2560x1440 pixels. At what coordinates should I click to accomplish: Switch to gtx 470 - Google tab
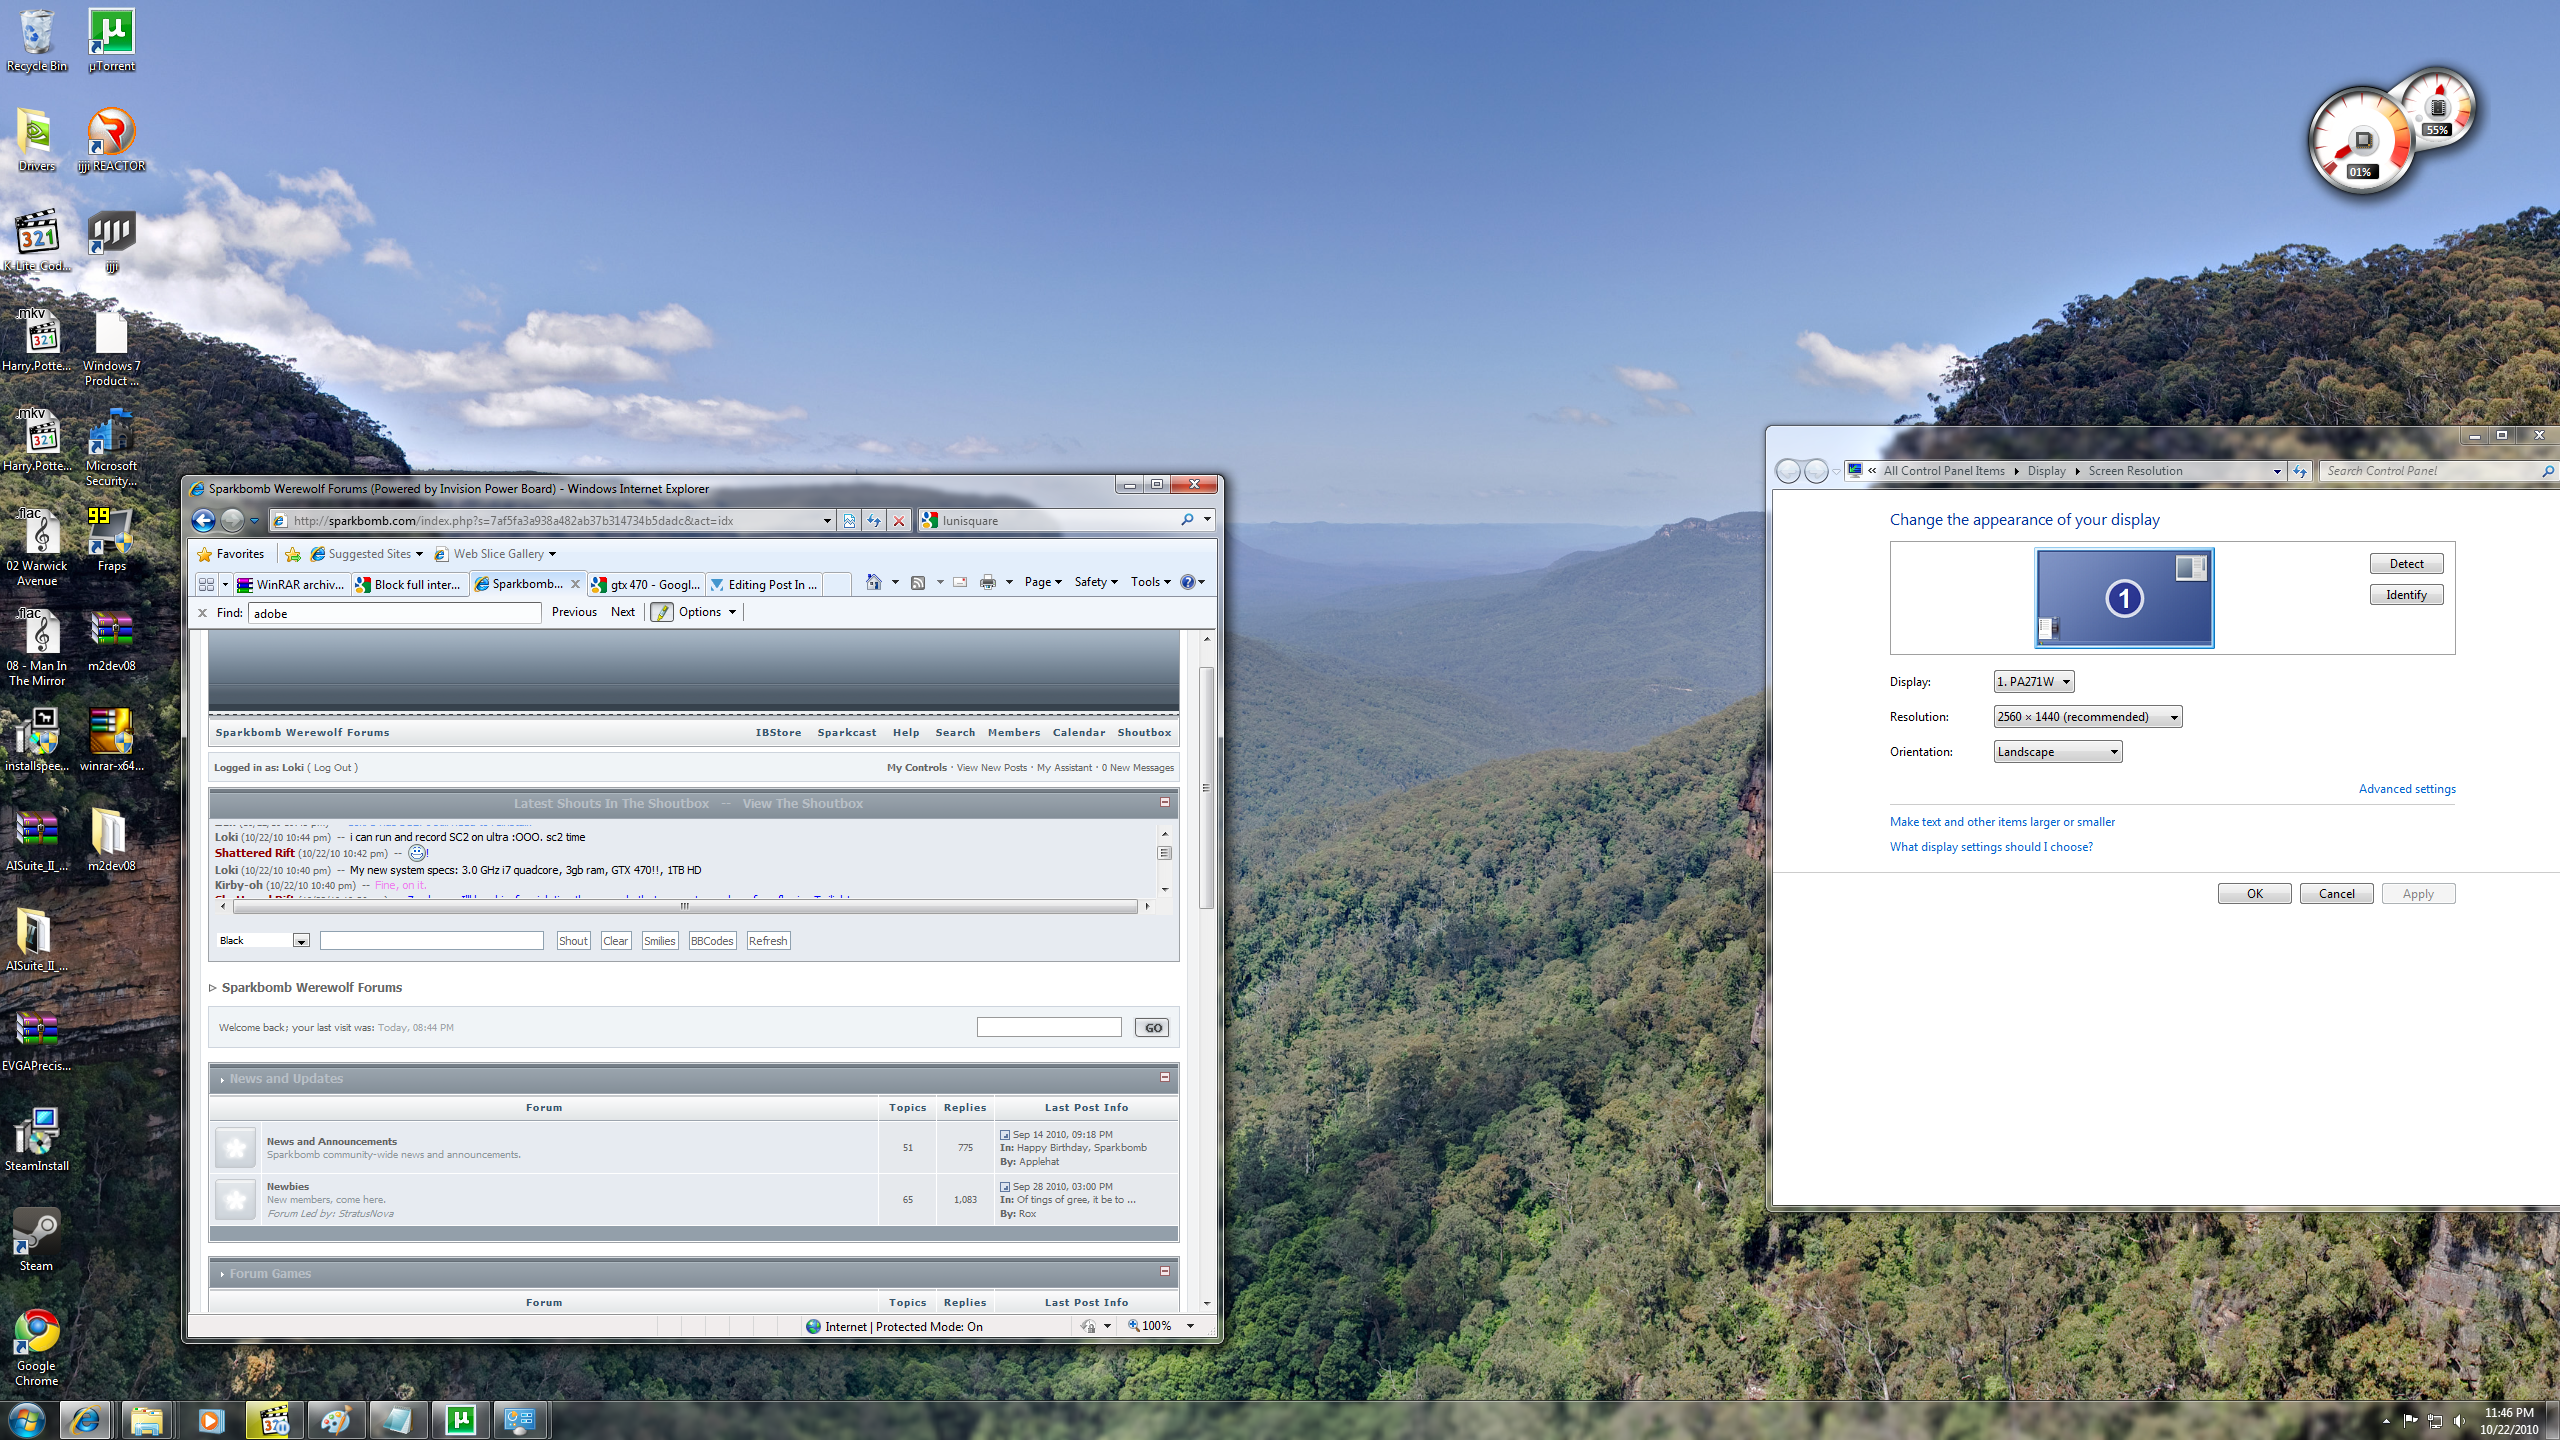646,585
